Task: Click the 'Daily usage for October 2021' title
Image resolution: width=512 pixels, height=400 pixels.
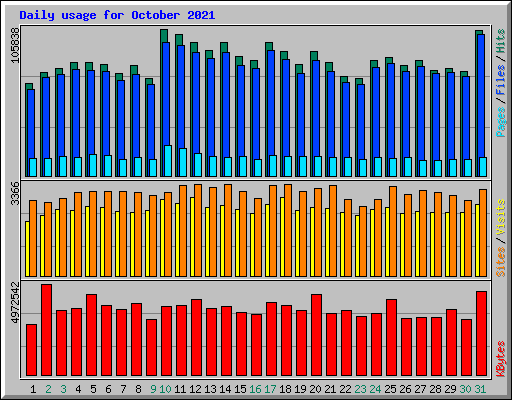Action: click(117, 15)
